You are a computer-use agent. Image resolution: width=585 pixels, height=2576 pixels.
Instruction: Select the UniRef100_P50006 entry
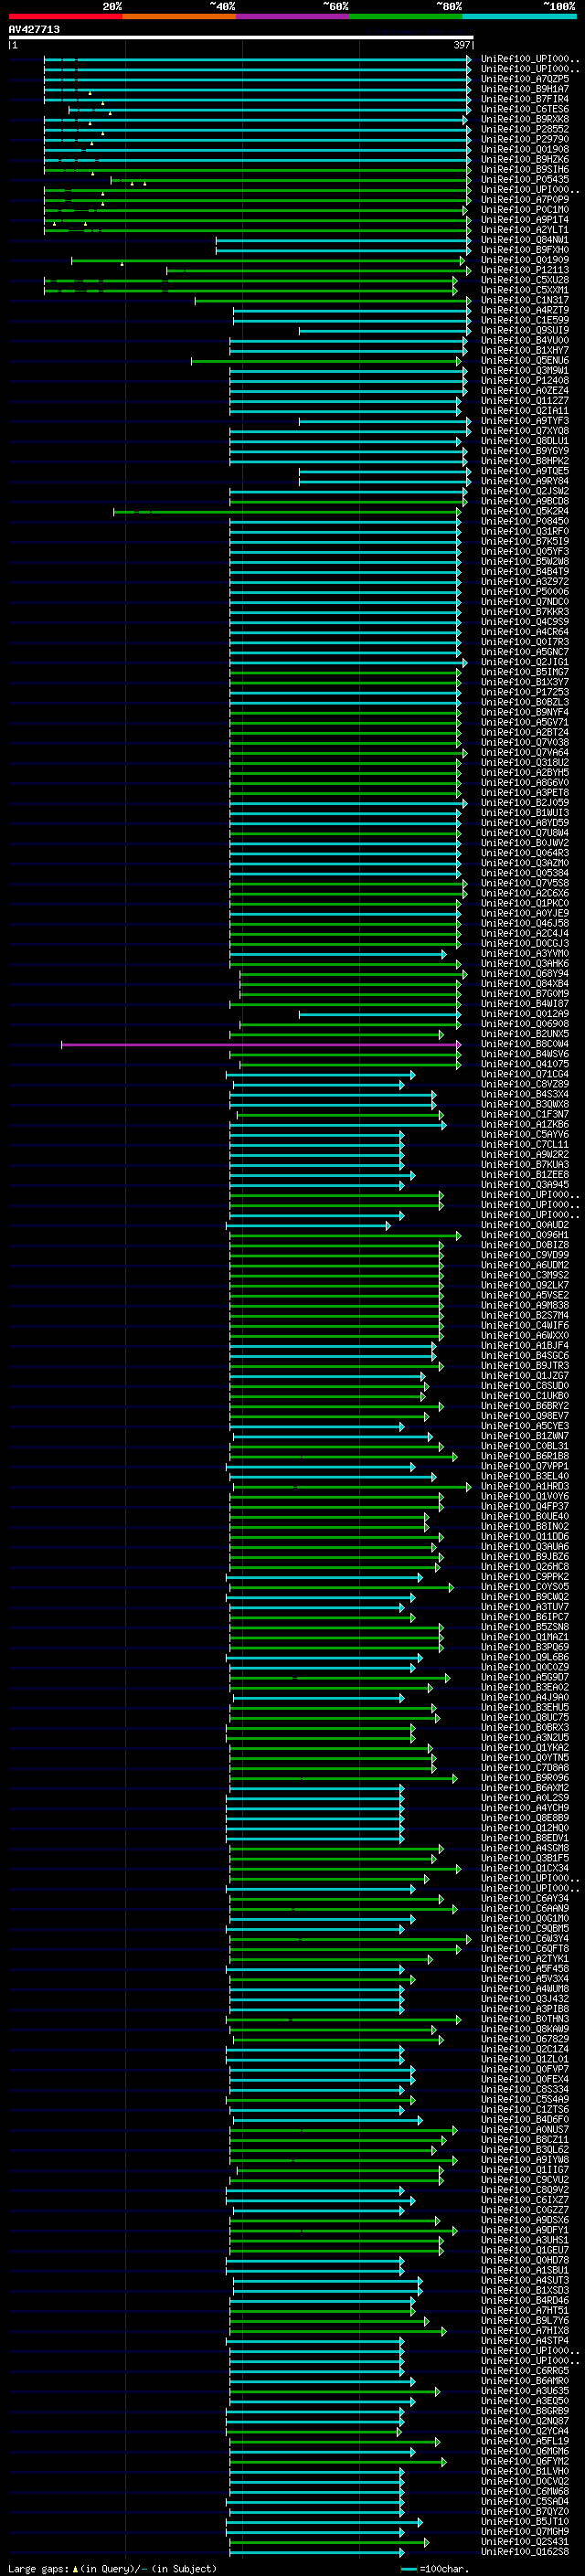point(525,592)
